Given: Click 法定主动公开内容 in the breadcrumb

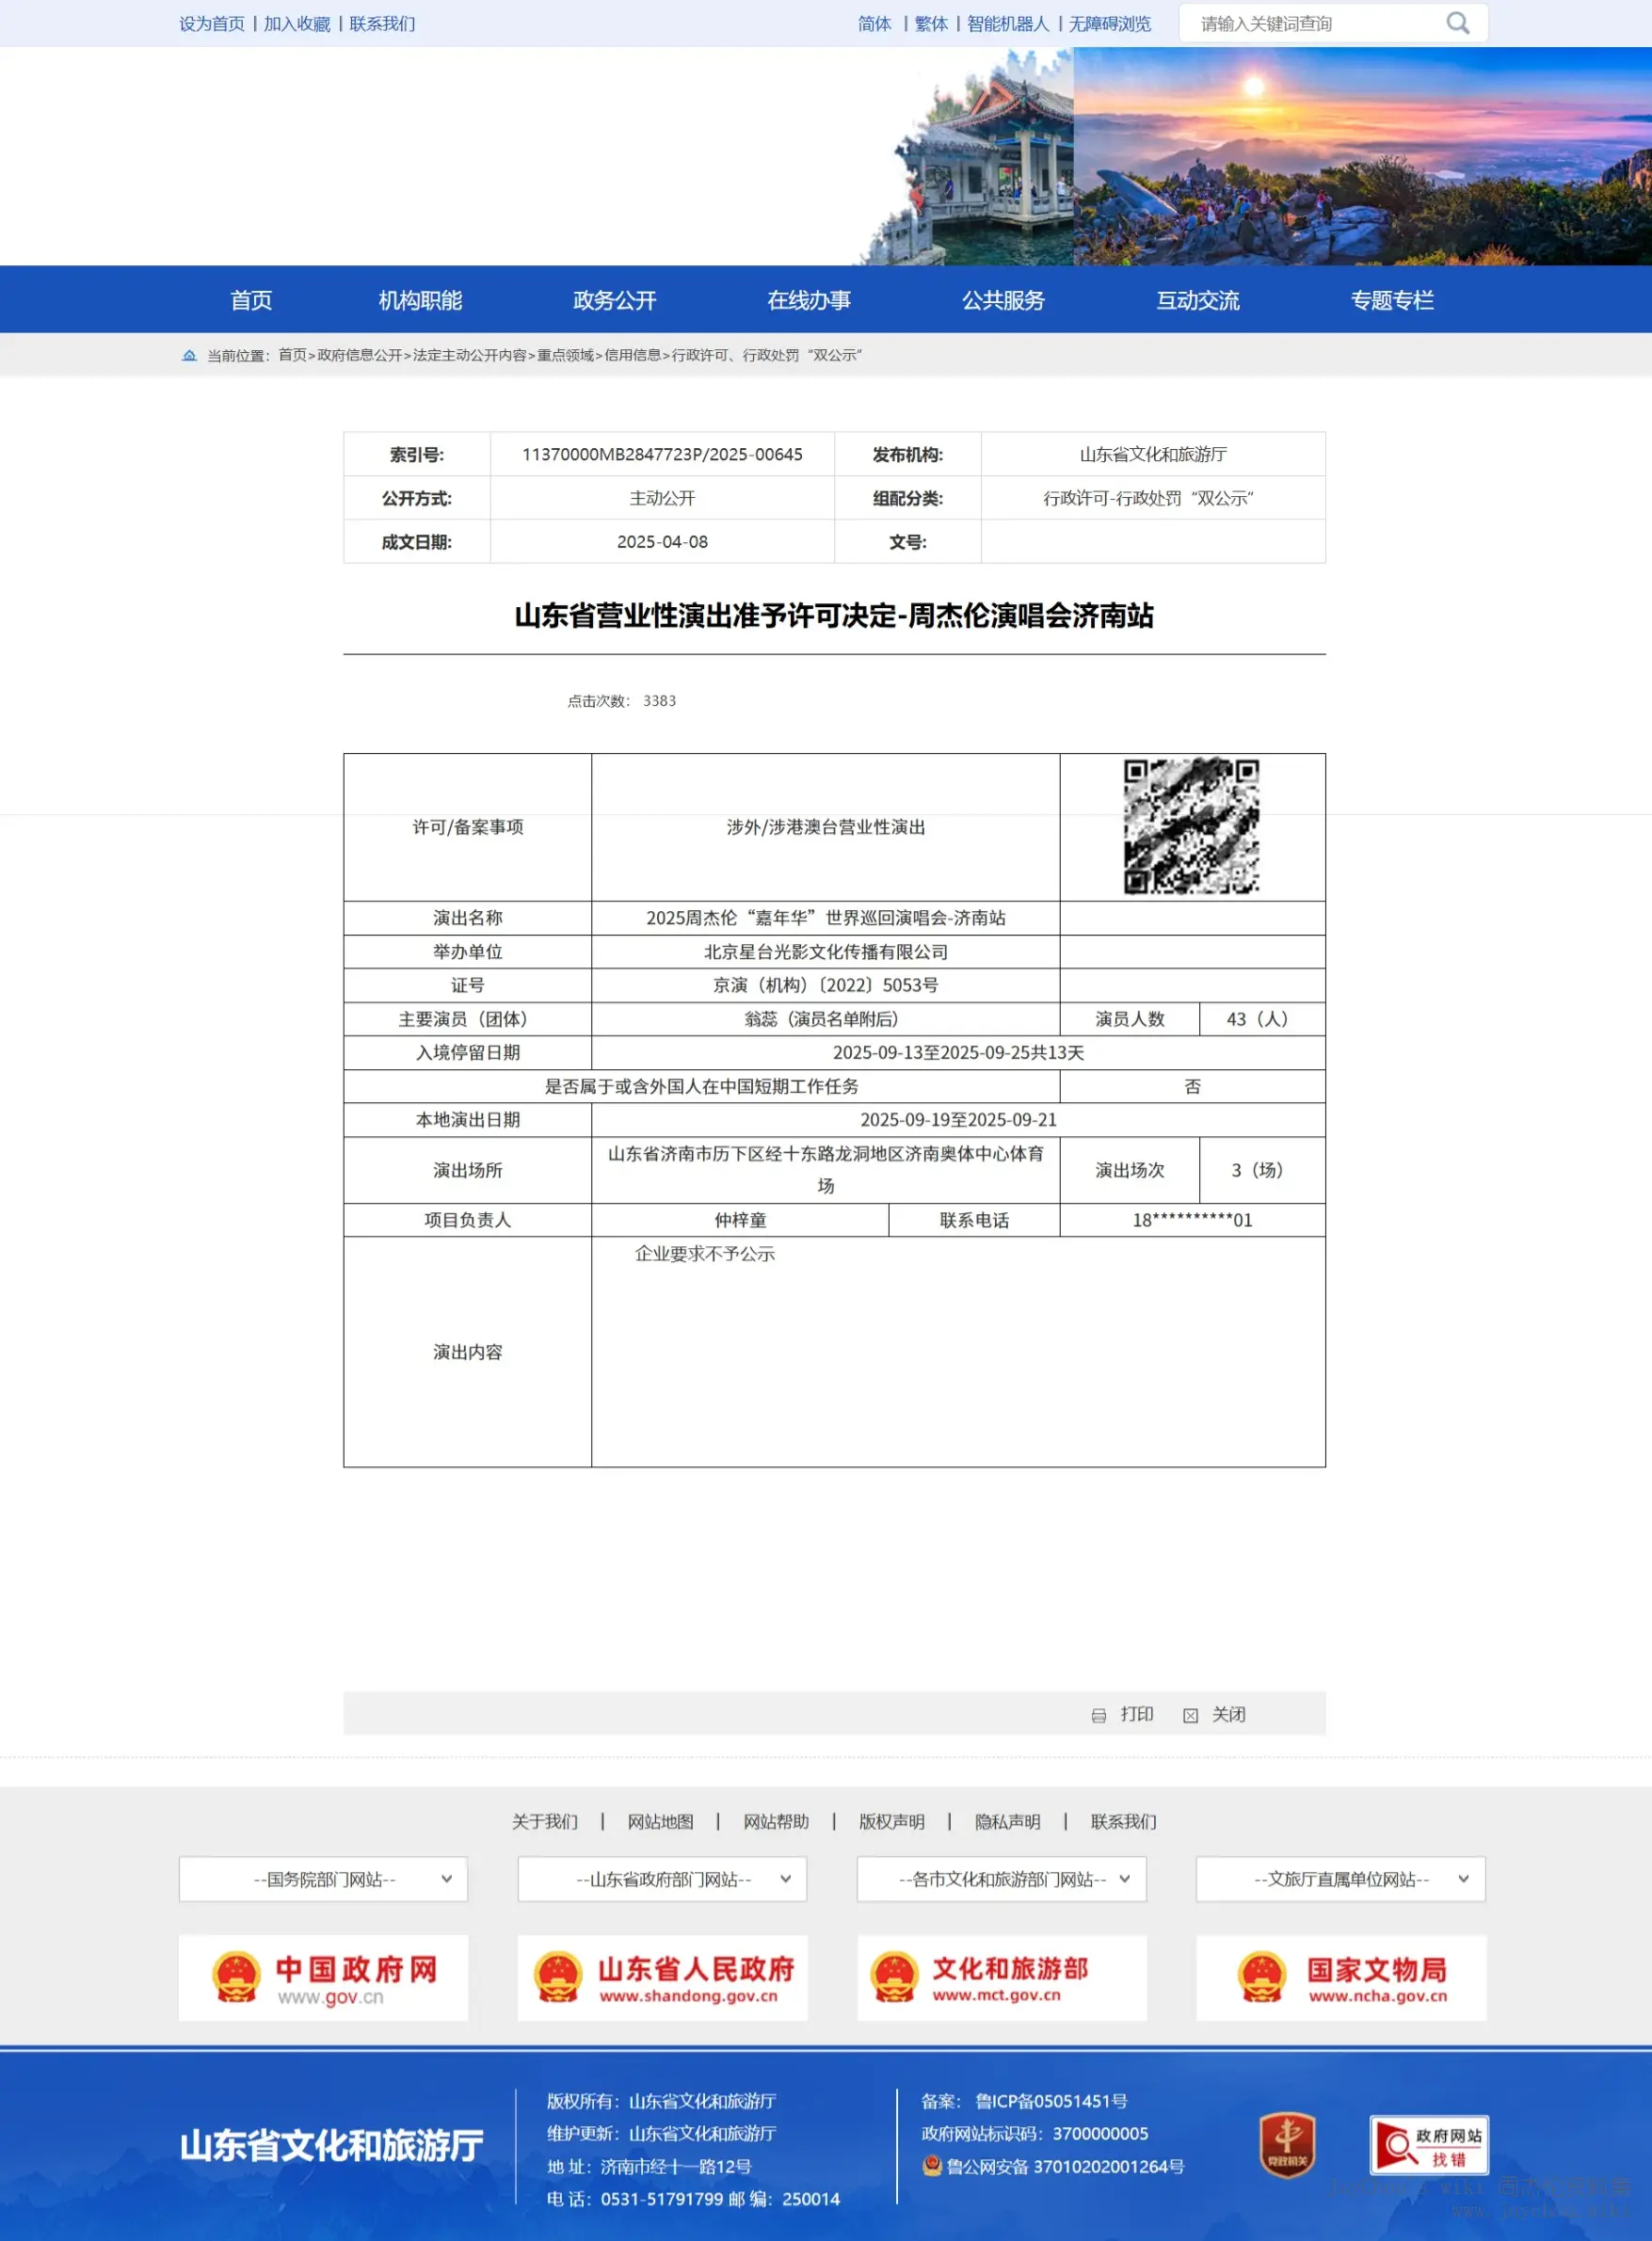Looking at the screenshot, I should click(x=470, y=355).
